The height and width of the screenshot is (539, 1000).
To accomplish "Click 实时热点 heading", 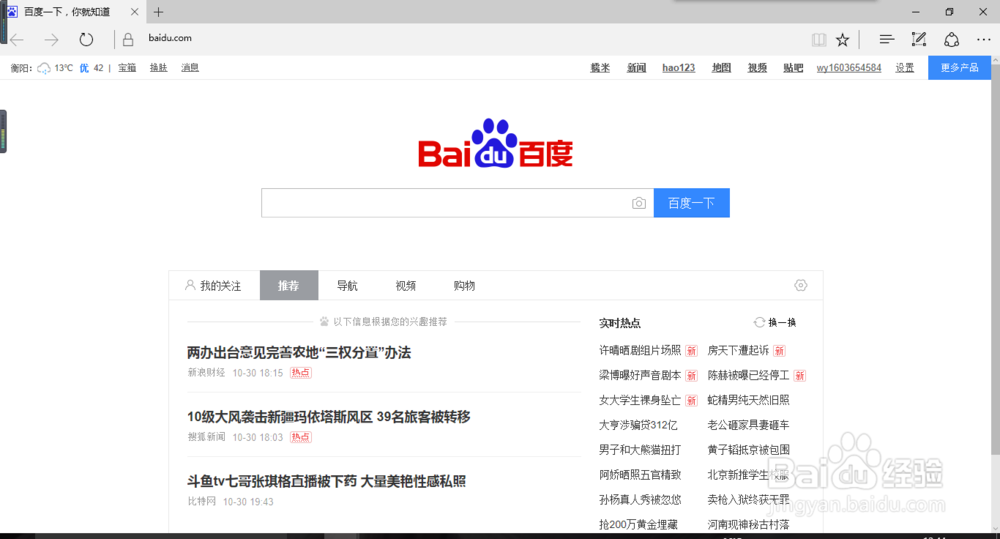I will 619,323.
